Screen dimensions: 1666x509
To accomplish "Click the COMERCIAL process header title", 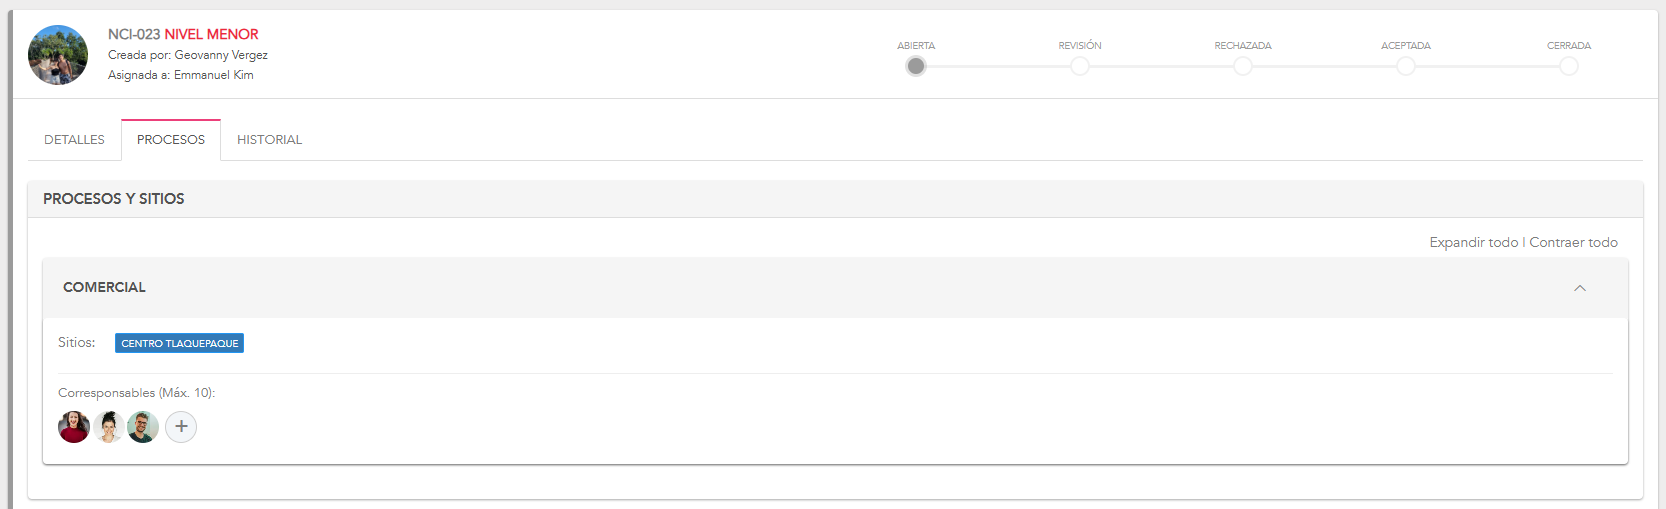I will point(104,287).
